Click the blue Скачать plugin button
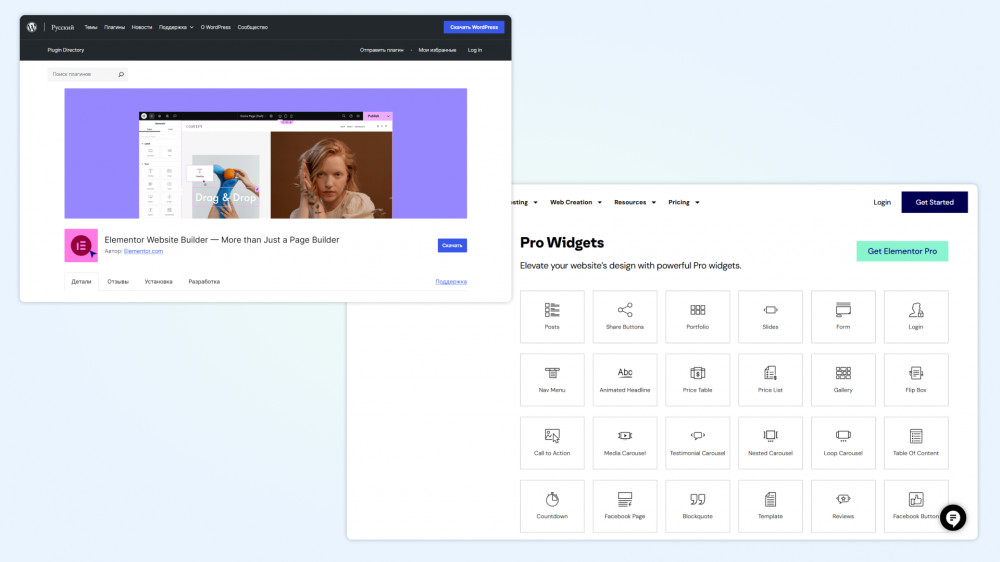The image size is (1000, 562). pos(452,246)
